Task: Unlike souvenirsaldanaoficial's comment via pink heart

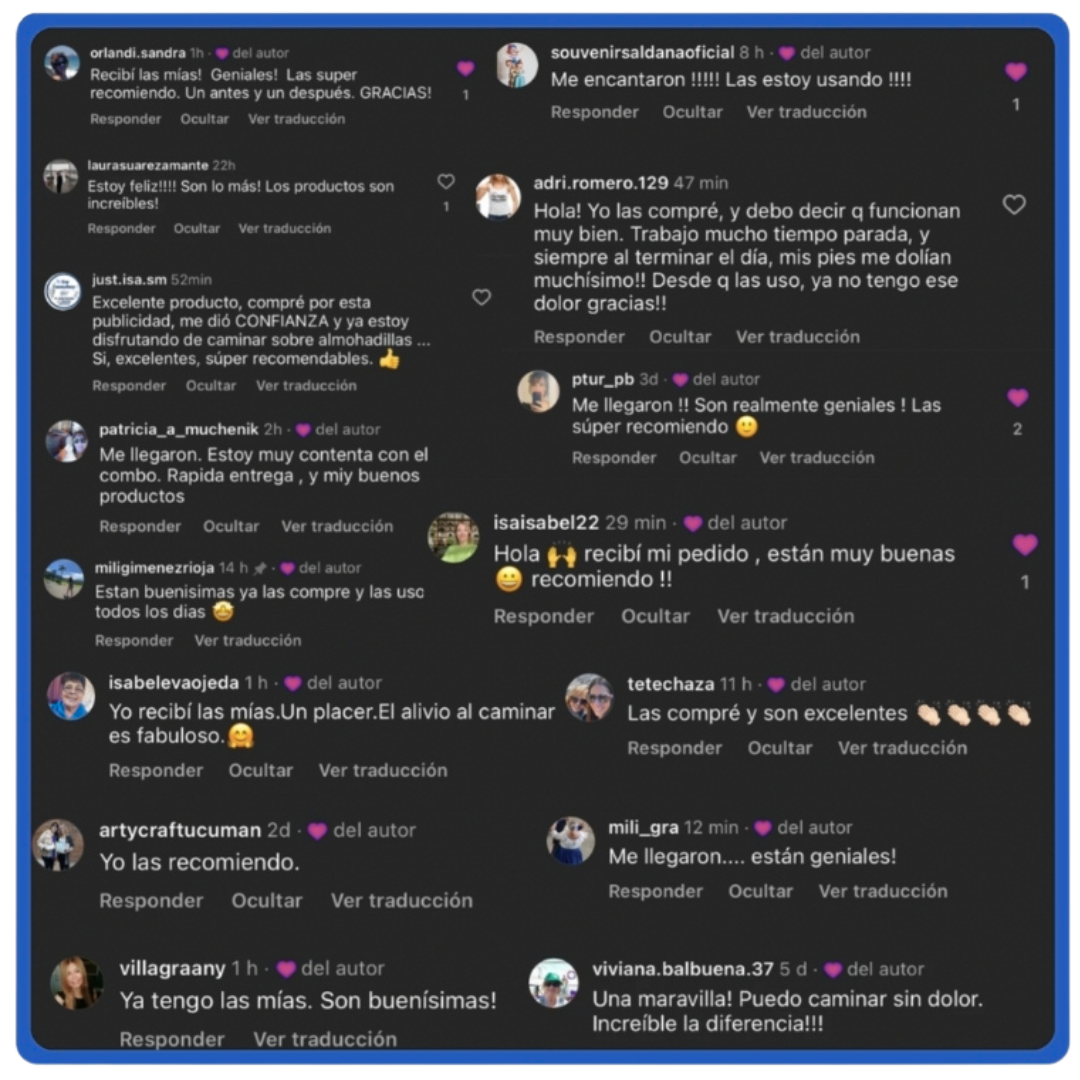Action: coord(1016,72)
